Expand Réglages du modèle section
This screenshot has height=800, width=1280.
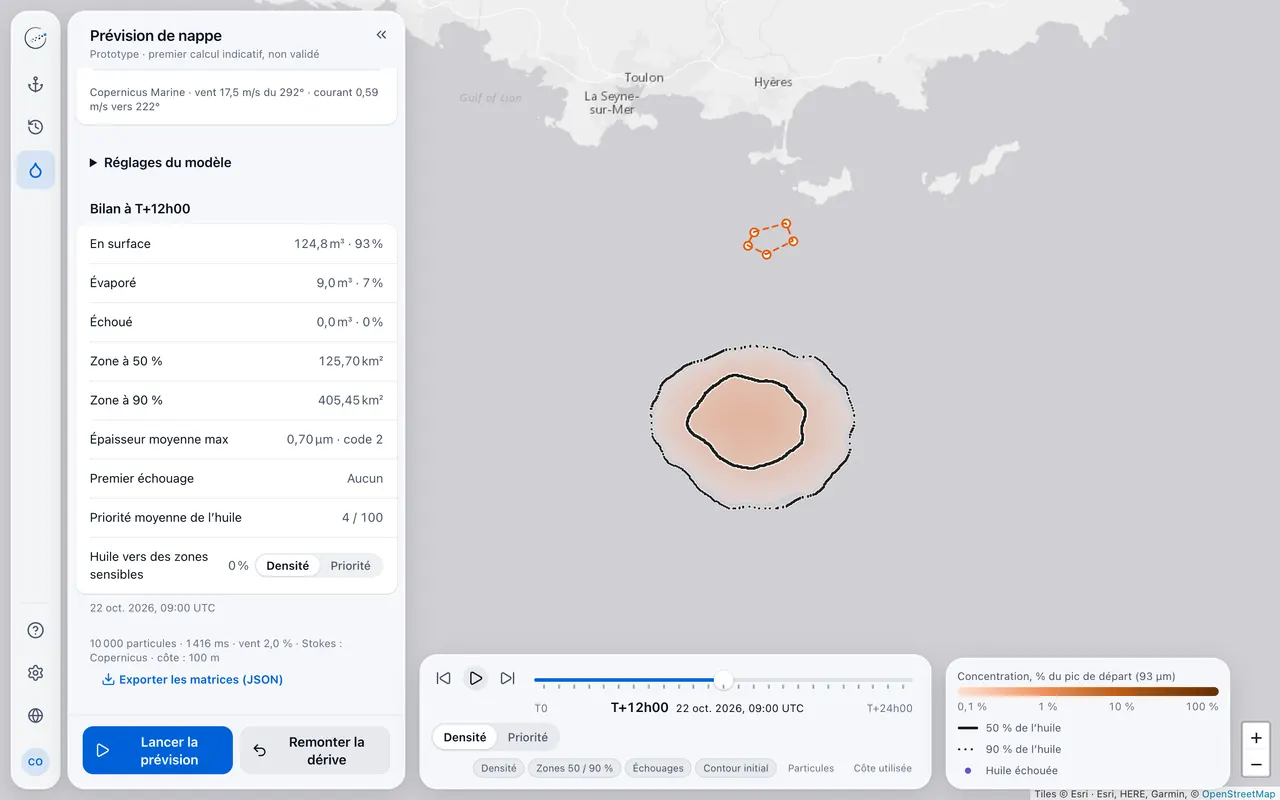tap(160, 162)
